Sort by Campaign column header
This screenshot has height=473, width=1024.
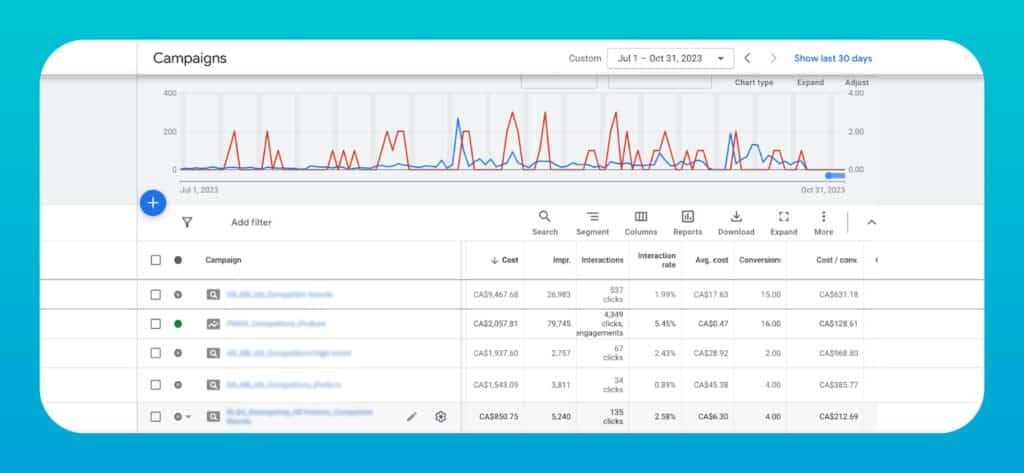[x=223, y=260]
